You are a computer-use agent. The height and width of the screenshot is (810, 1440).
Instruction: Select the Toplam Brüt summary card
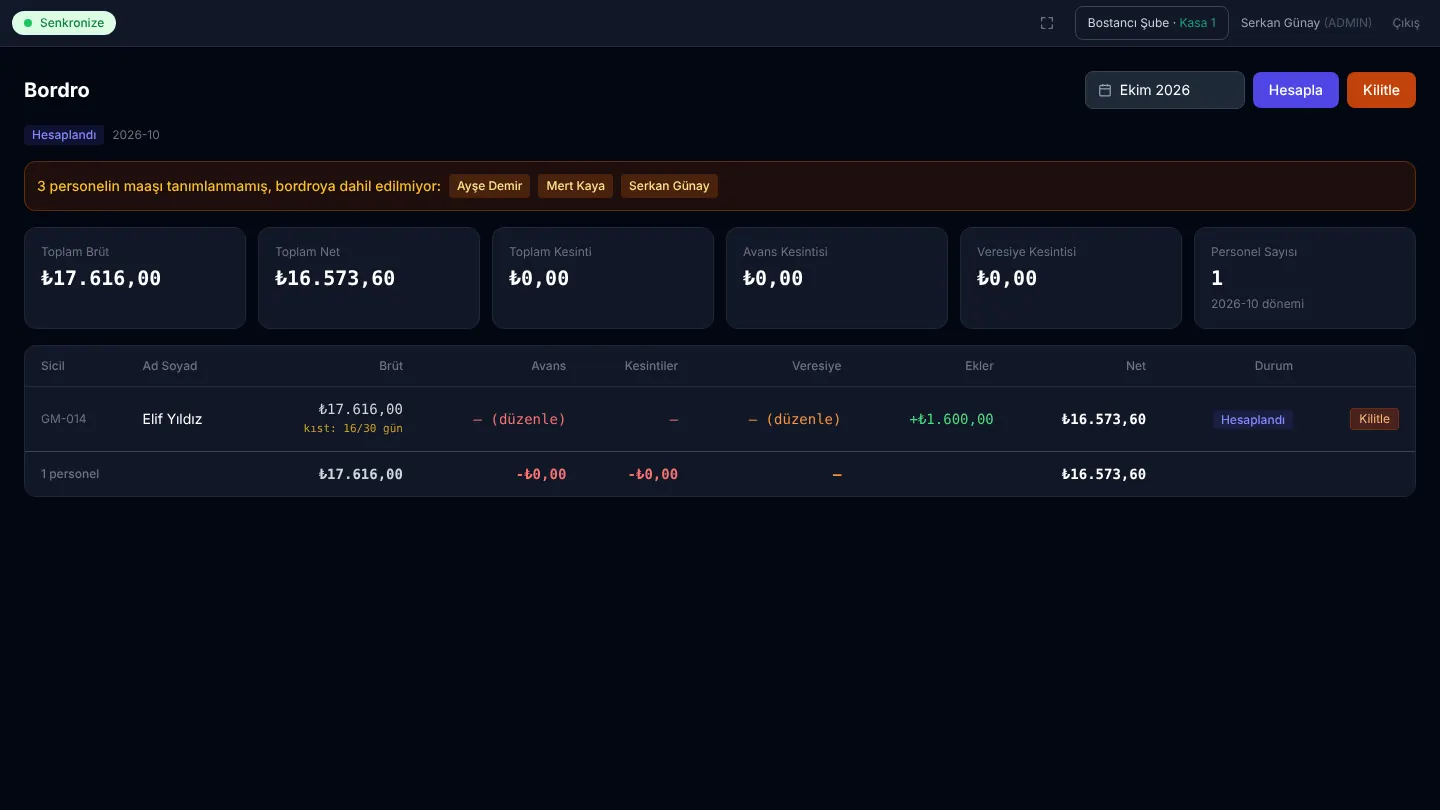[135, 278]
